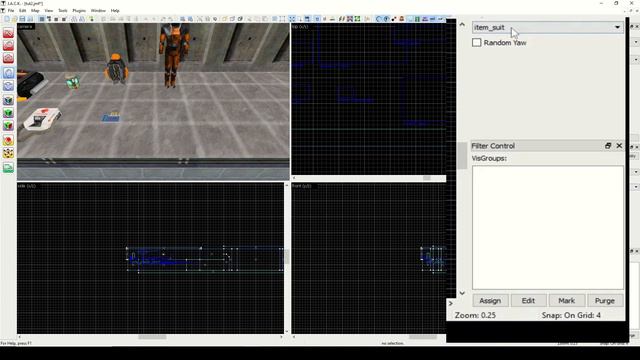Select the green Path tool

pos(8,167)
